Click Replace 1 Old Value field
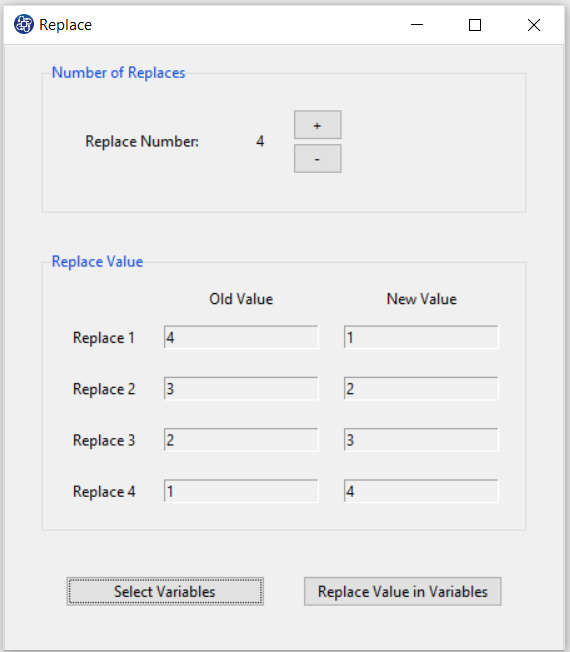 241,337
